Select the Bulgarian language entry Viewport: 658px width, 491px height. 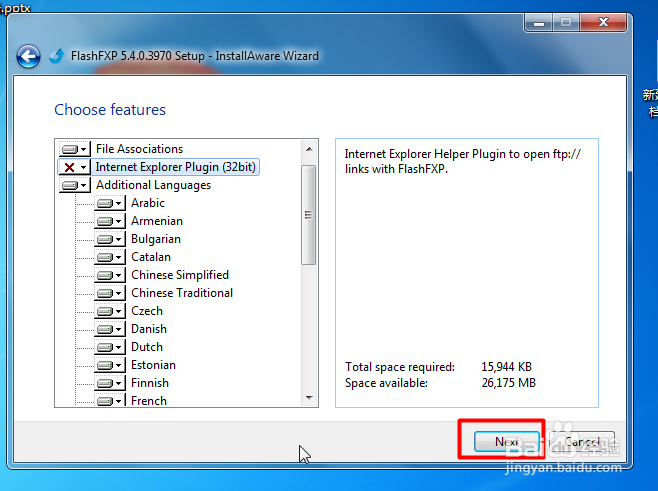156,239
